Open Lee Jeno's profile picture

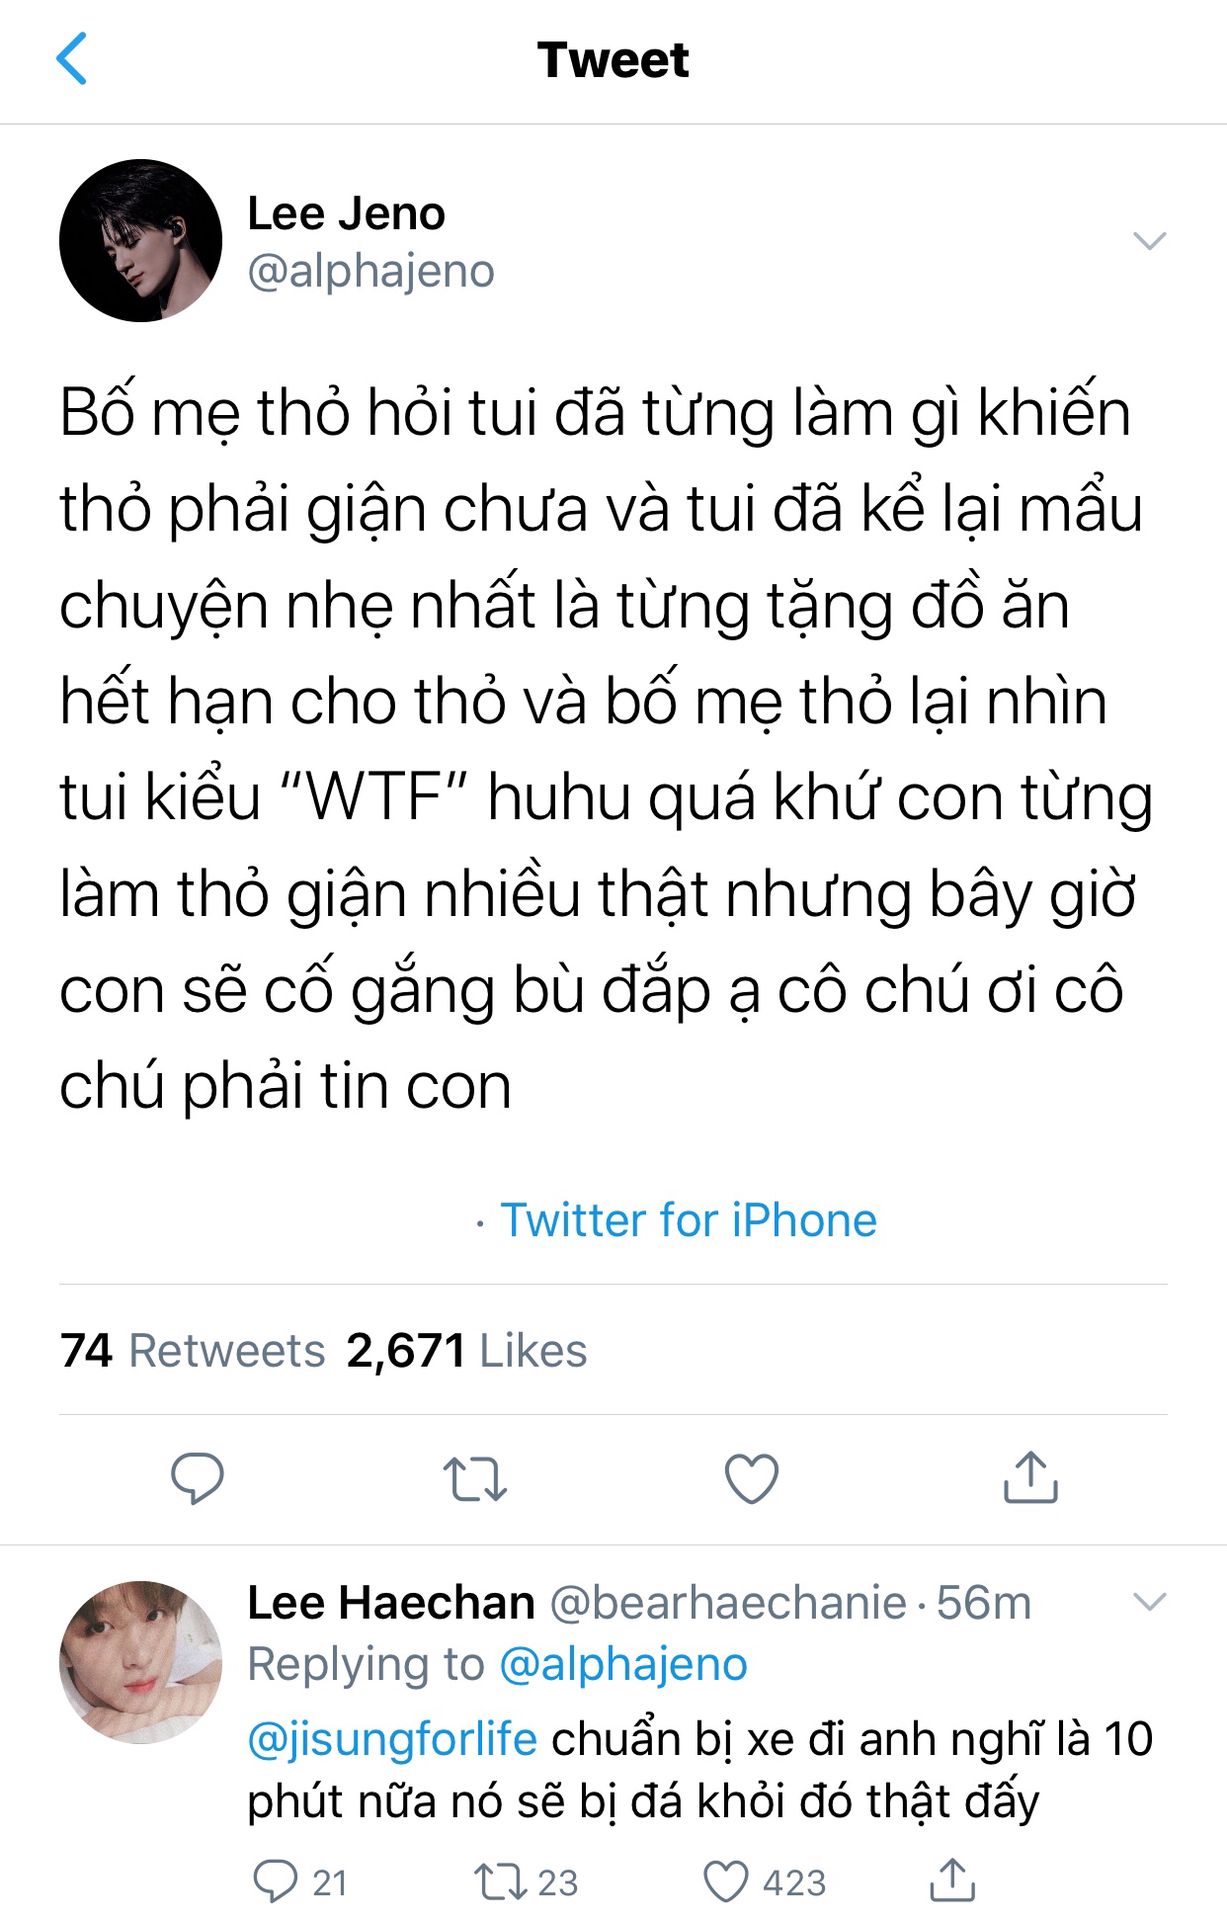pyautogui.click(x=141, y=240)
